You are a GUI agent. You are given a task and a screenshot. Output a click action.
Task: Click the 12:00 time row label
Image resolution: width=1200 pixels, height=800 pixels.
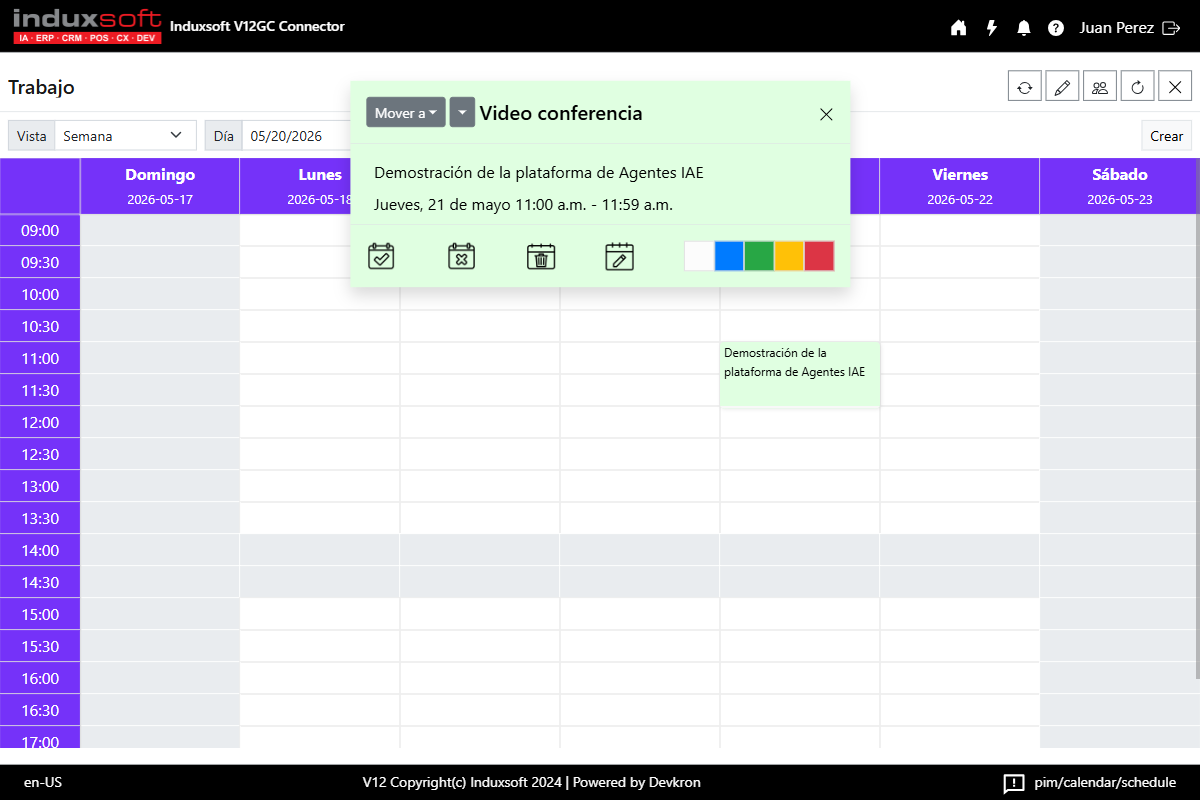click(40, 422)
